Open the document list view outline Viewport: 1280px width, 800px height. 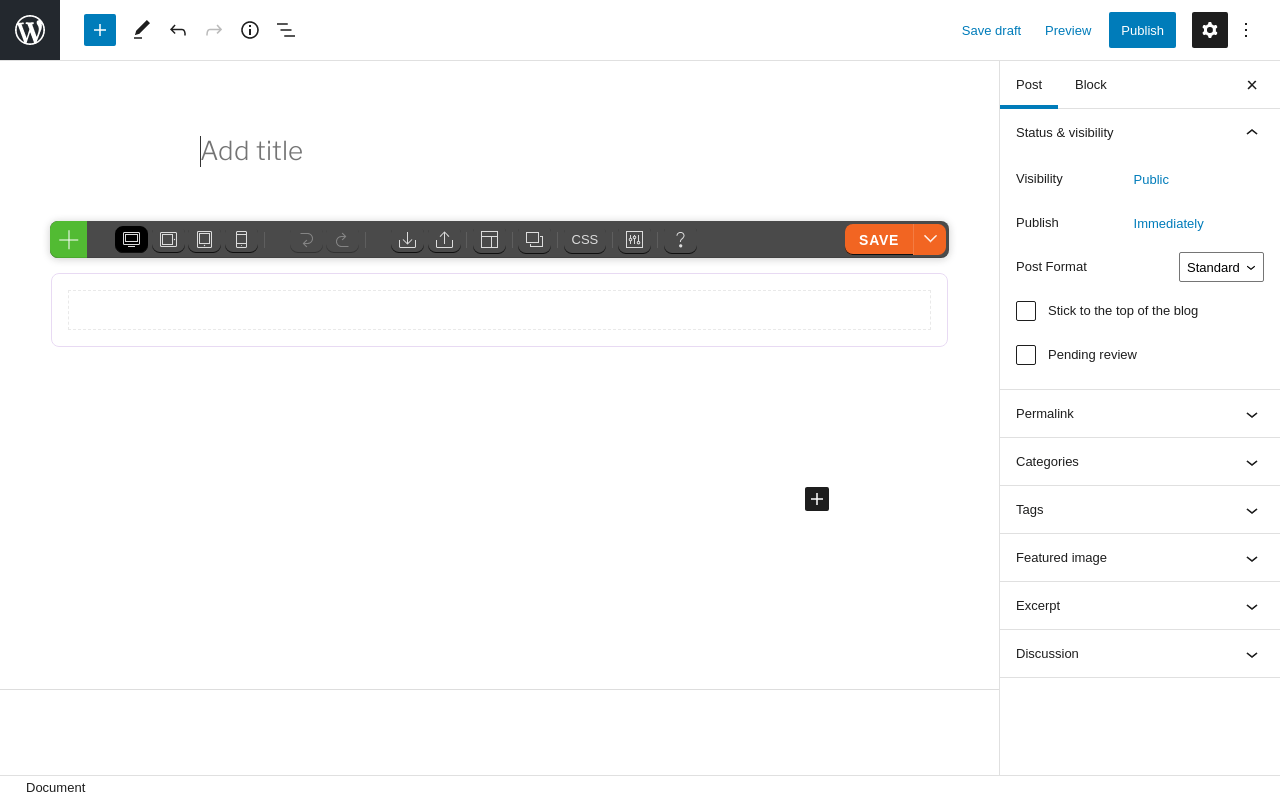pyautogui.click(x=286, y=30)
